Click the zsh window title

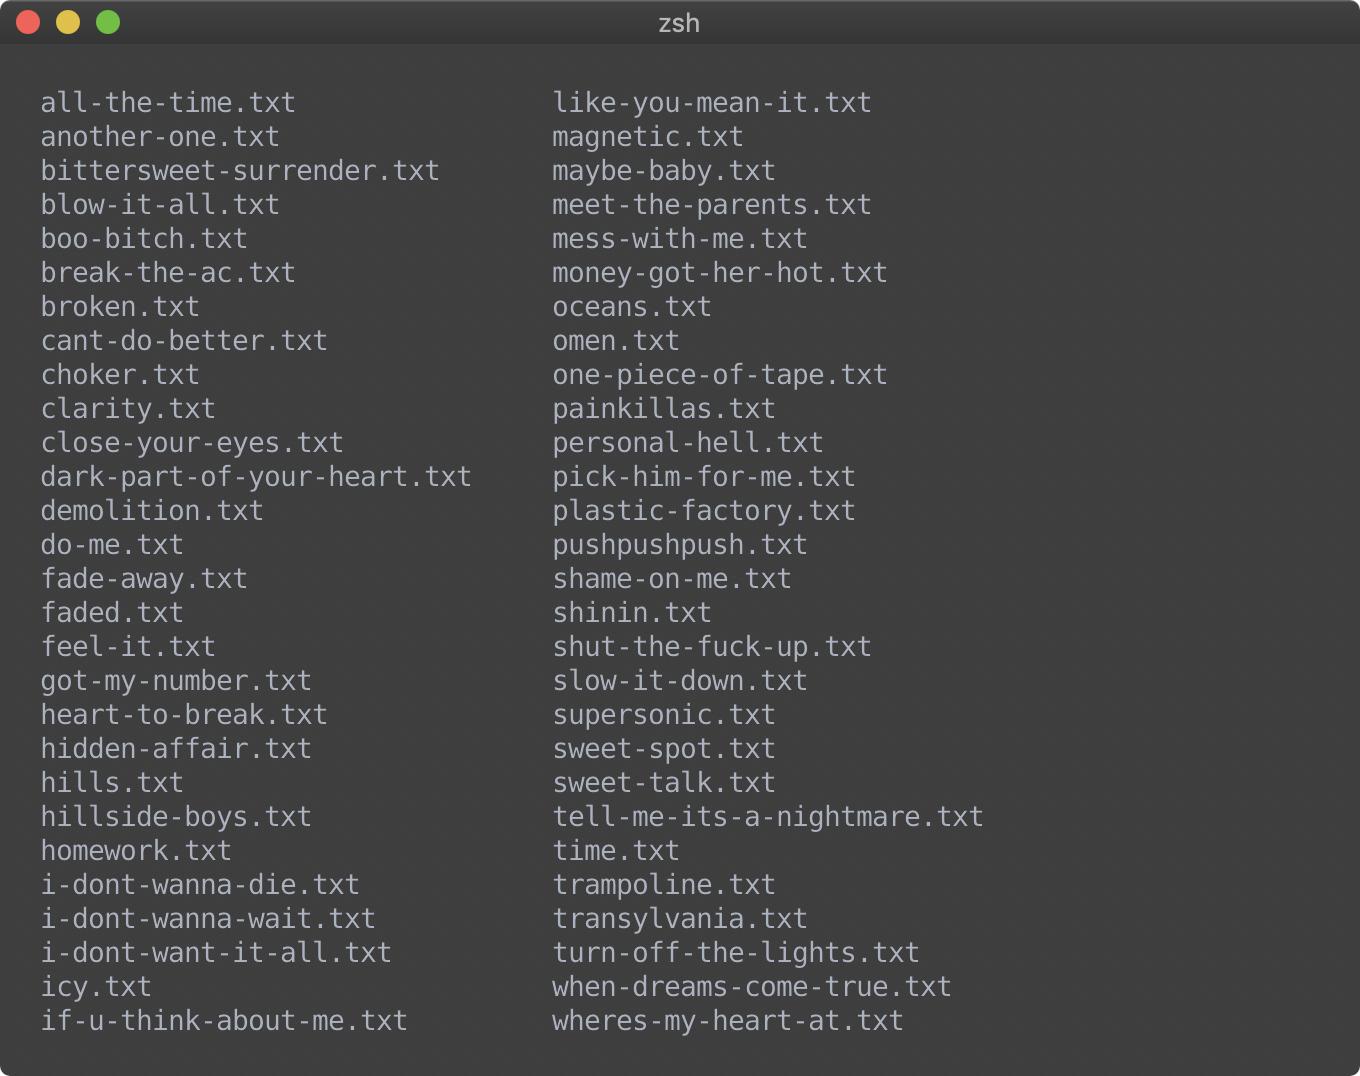coord(679,23)
